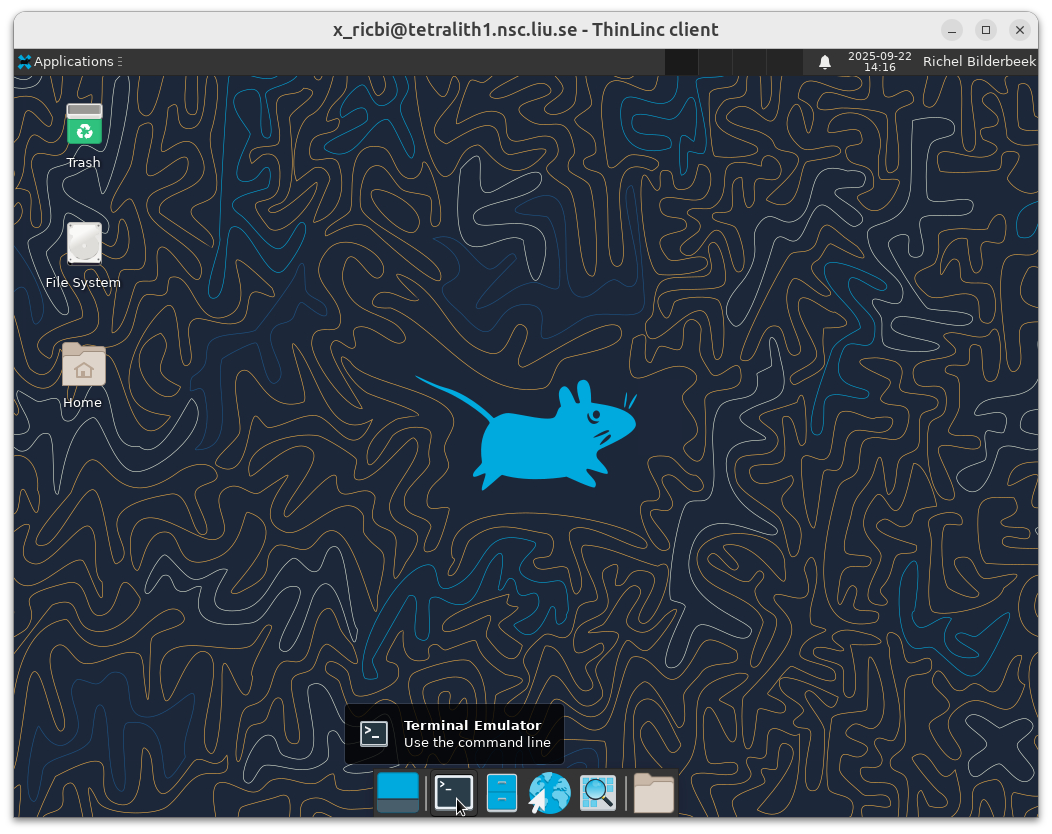Toggle Show Desktop with the leftmost dock button
The width and height of the screenshot is (1052, 834).
click(399, 792)
